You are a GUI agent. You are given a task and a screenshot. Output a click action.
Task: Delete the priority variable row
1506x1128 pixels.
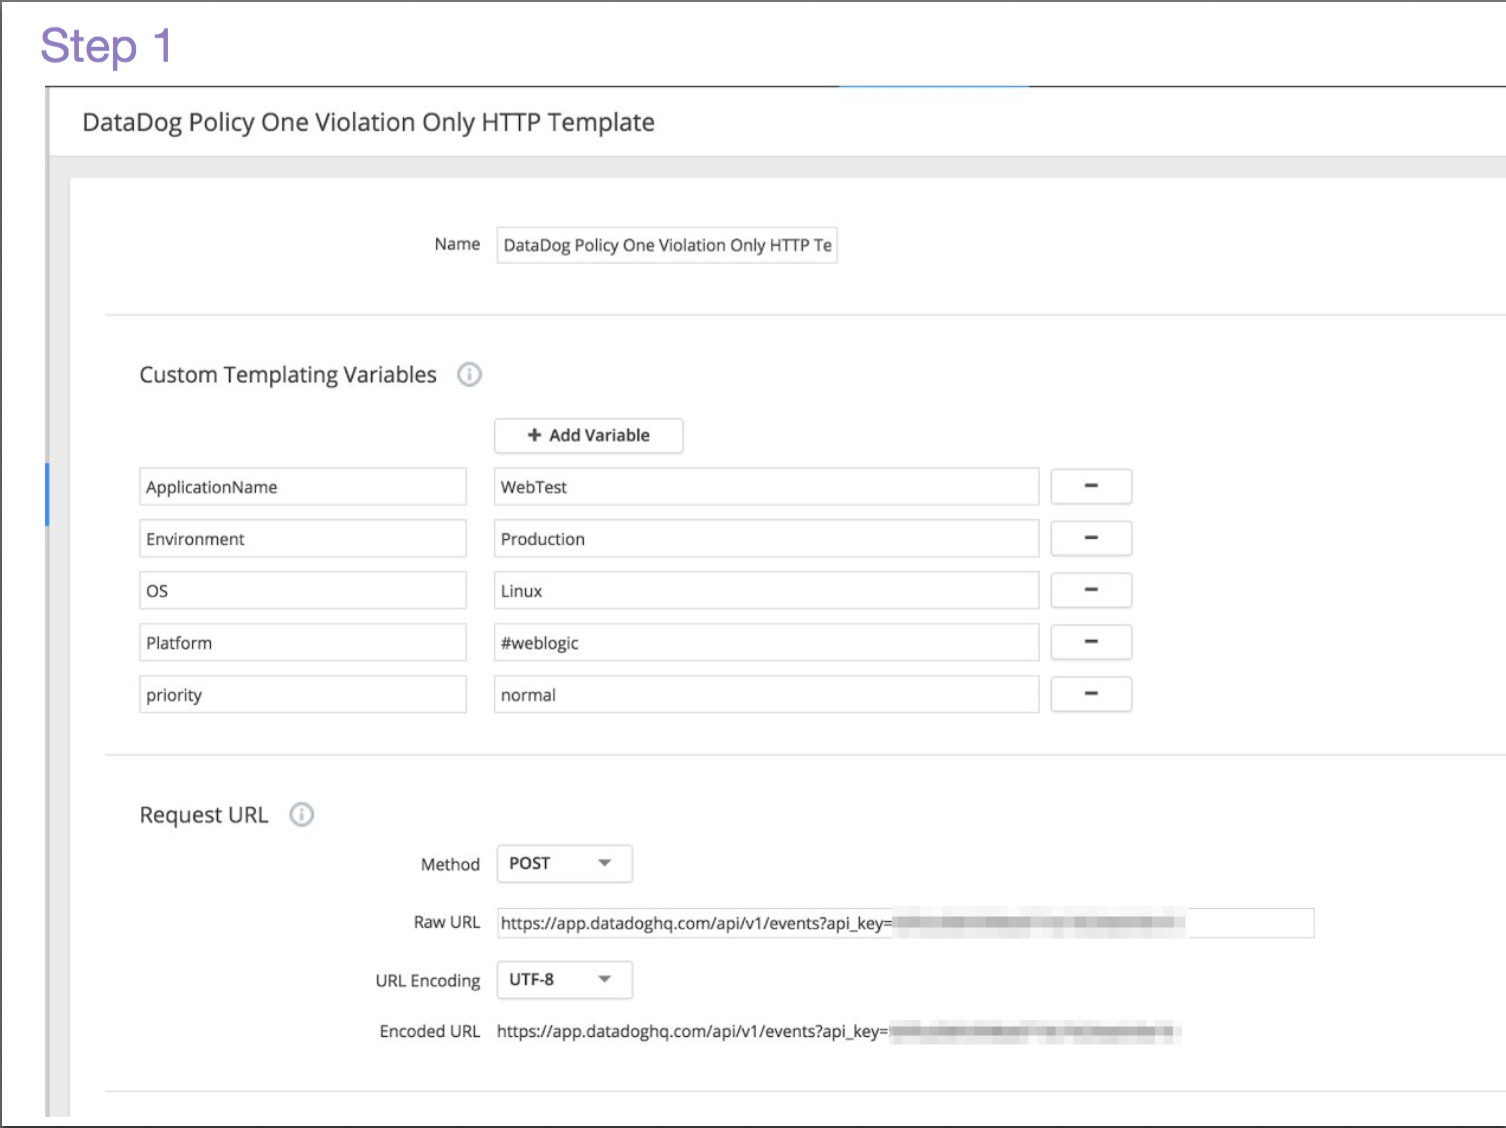coord(1090,695)
